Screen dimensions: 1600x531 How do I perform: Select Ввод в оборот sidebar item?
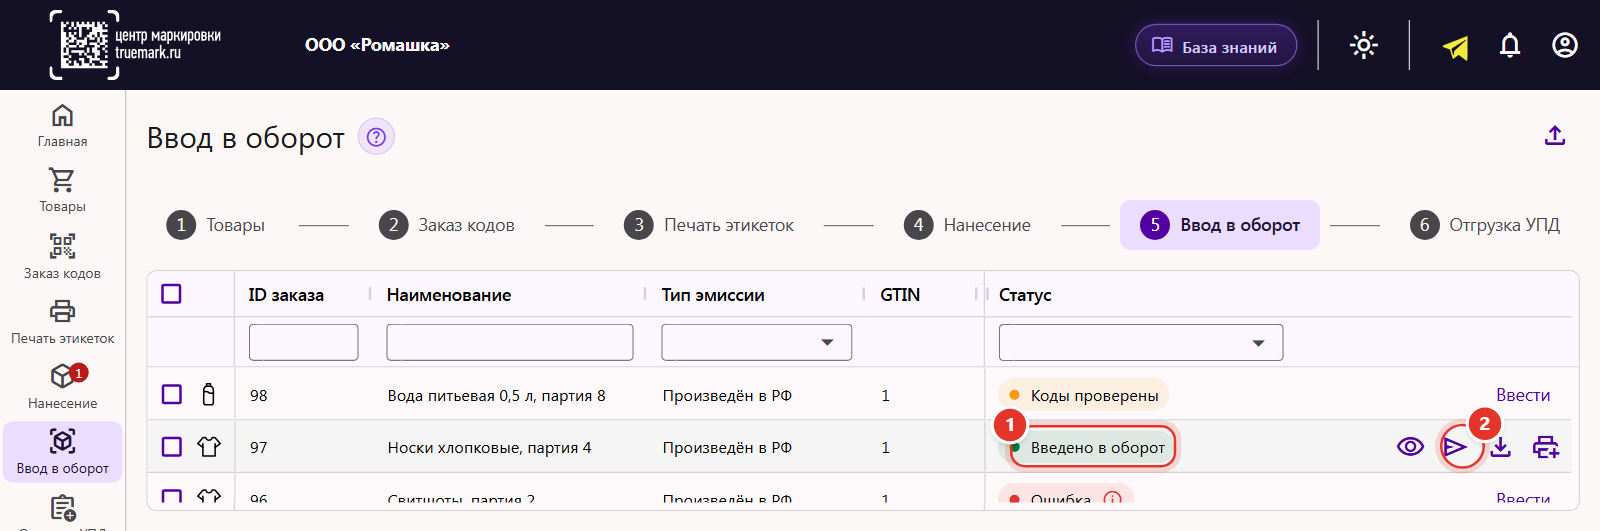point(62,452)
